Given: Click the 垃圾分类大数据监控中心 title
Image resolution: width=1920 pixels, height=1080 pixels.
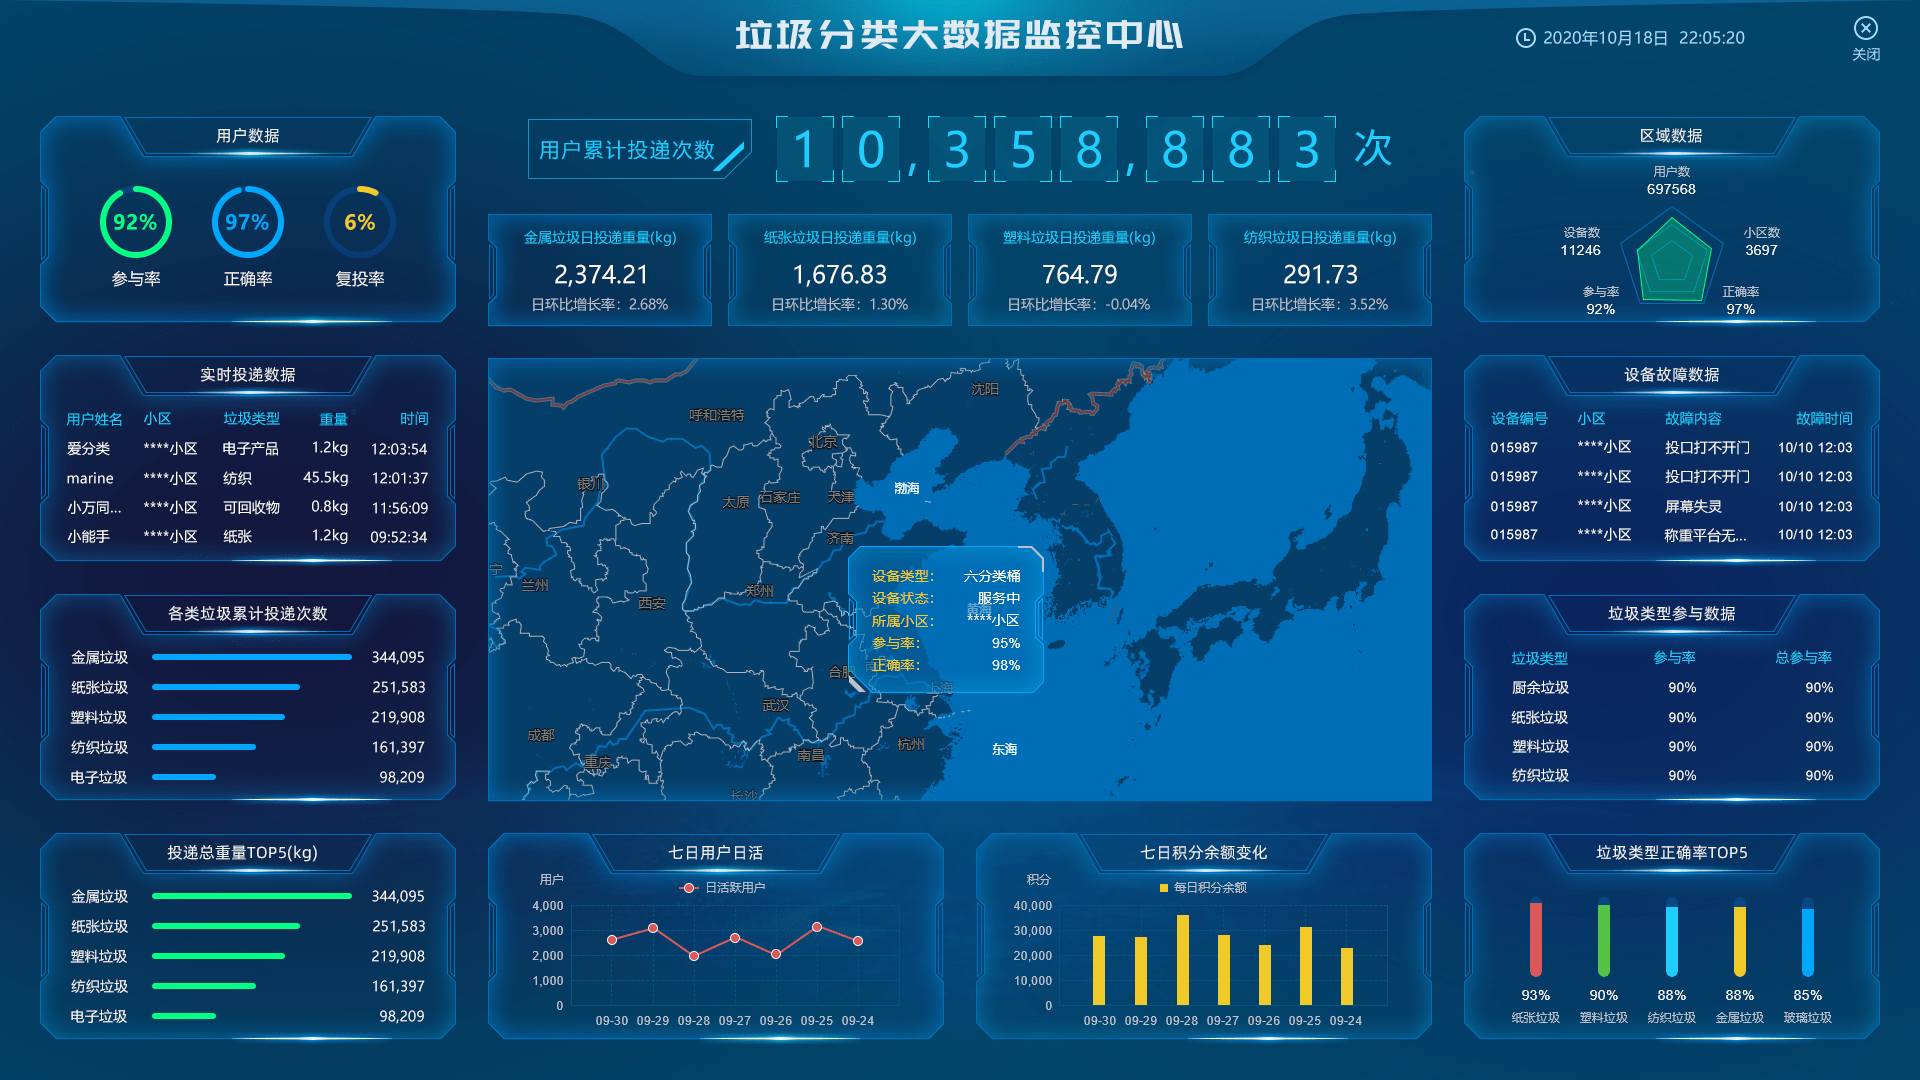Looking at the screenshot, I should (959, 36).
